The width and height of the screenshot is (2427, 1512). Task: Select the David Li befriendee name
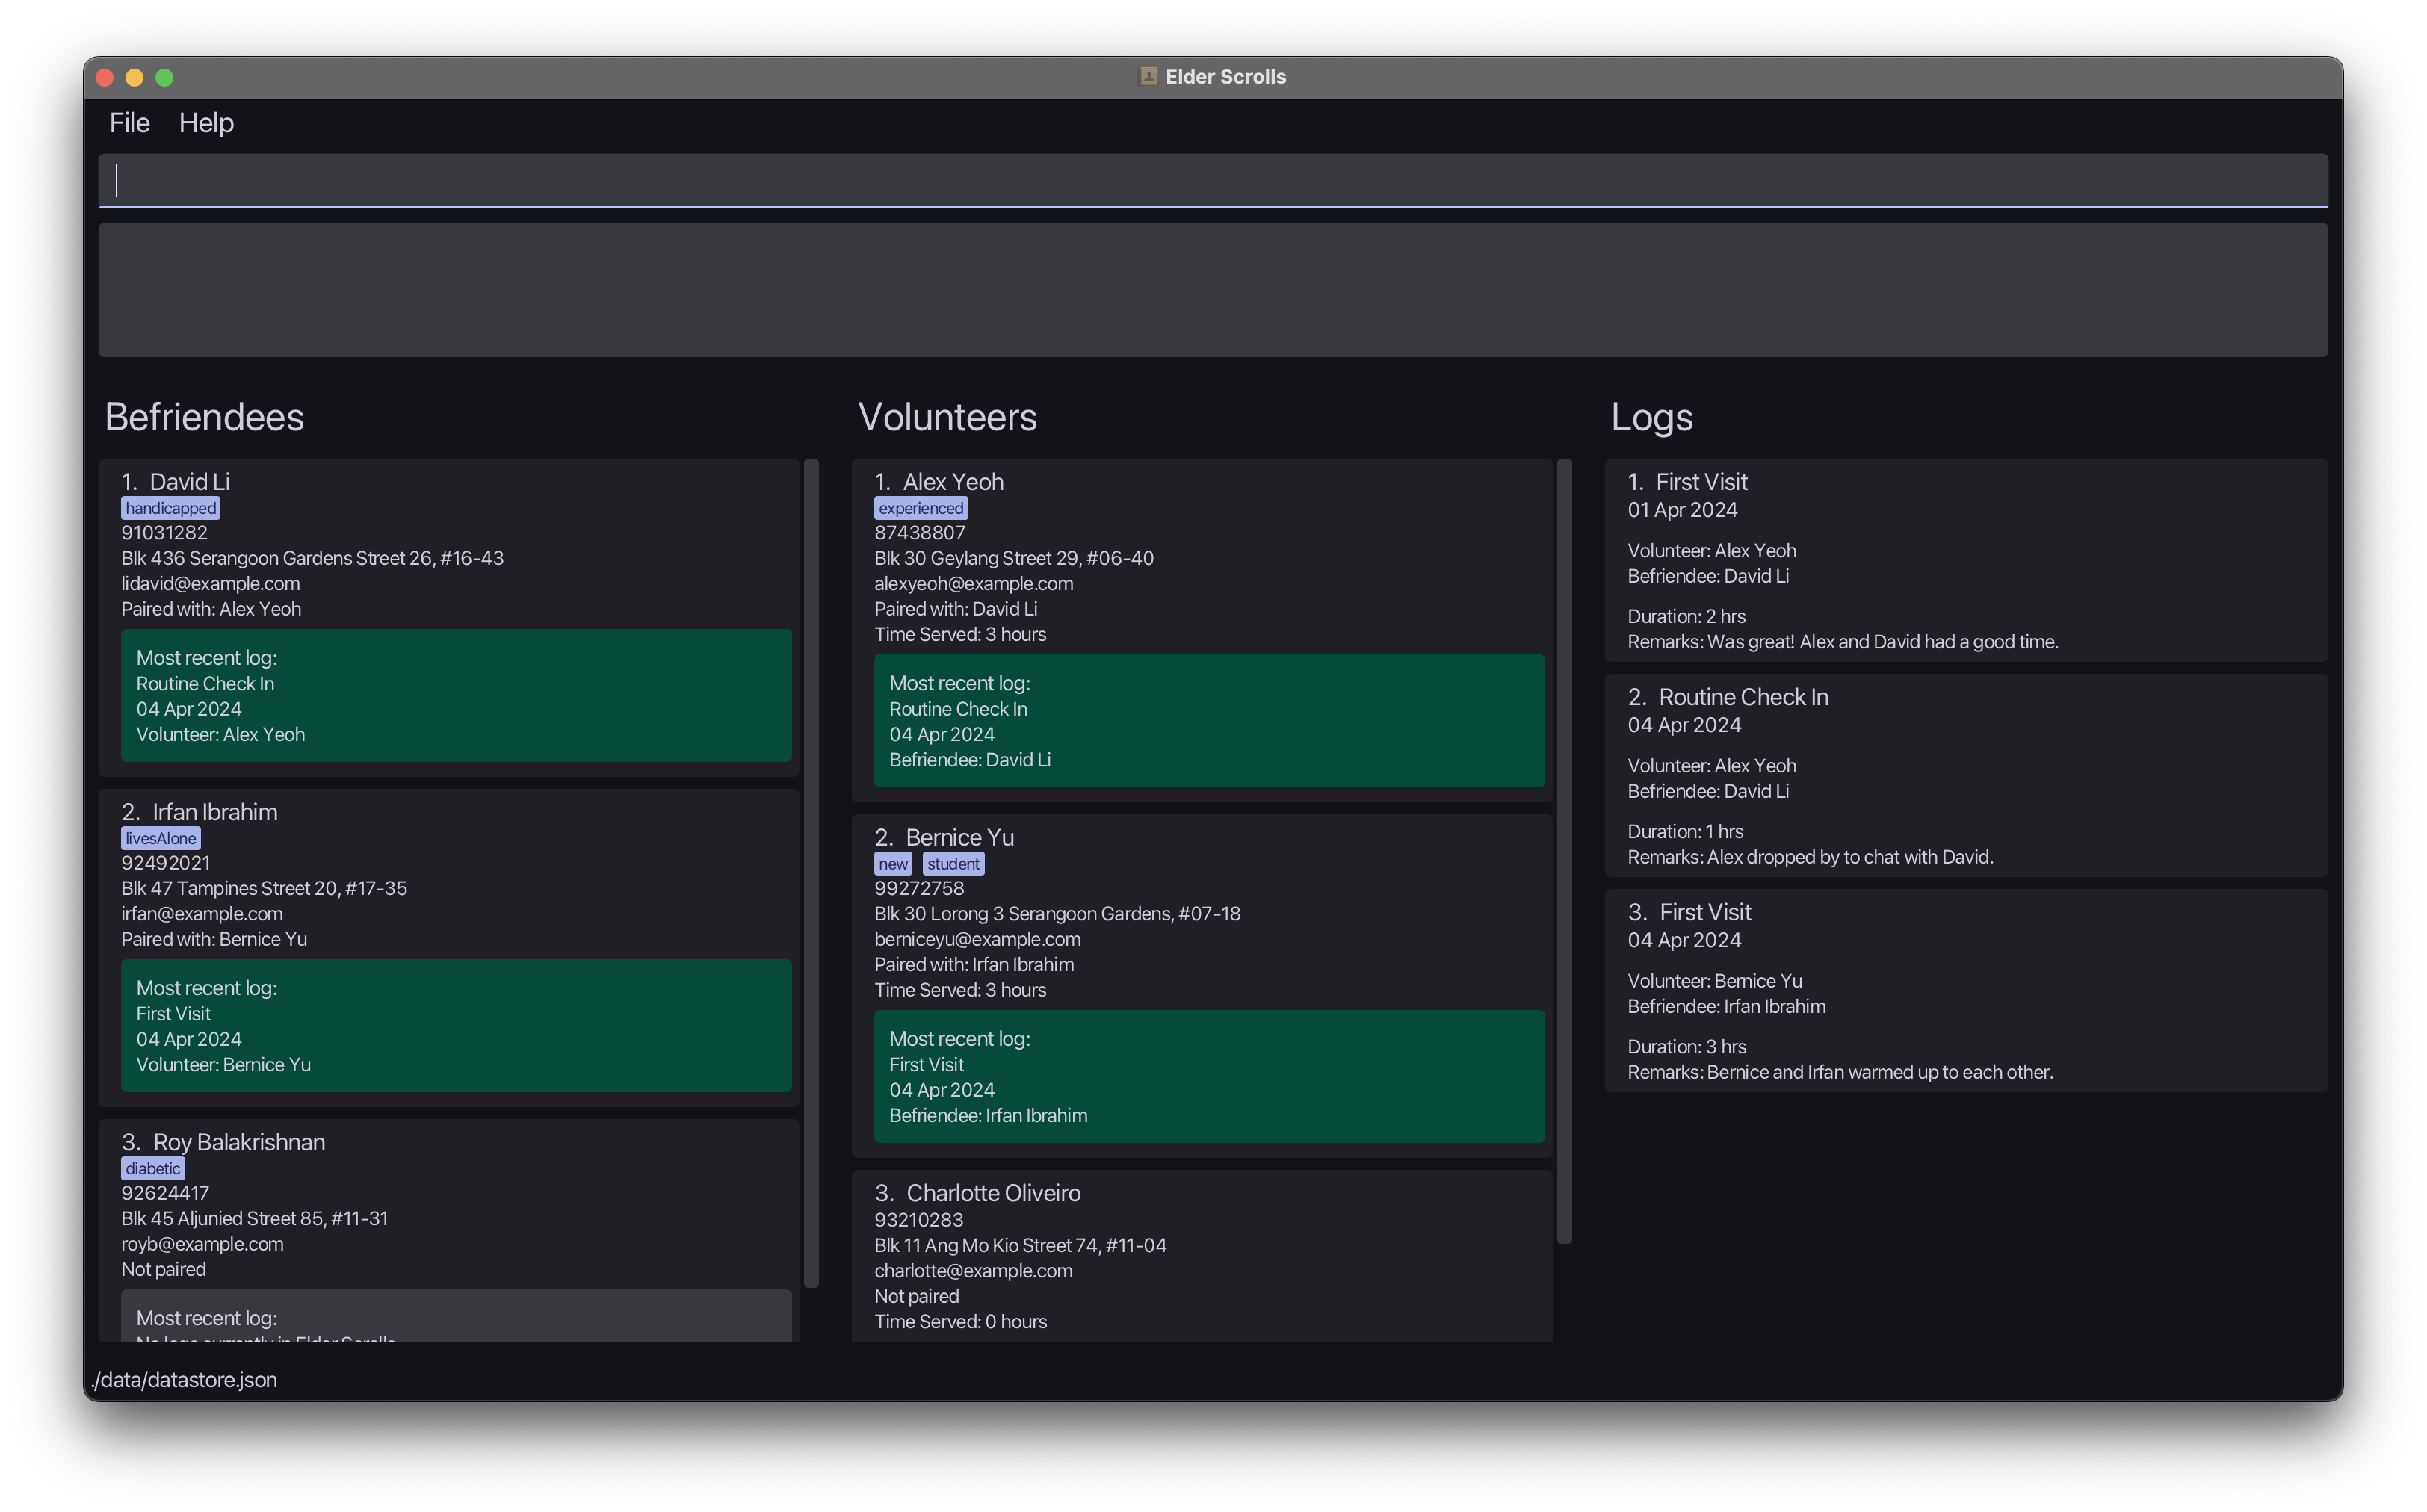189,481
